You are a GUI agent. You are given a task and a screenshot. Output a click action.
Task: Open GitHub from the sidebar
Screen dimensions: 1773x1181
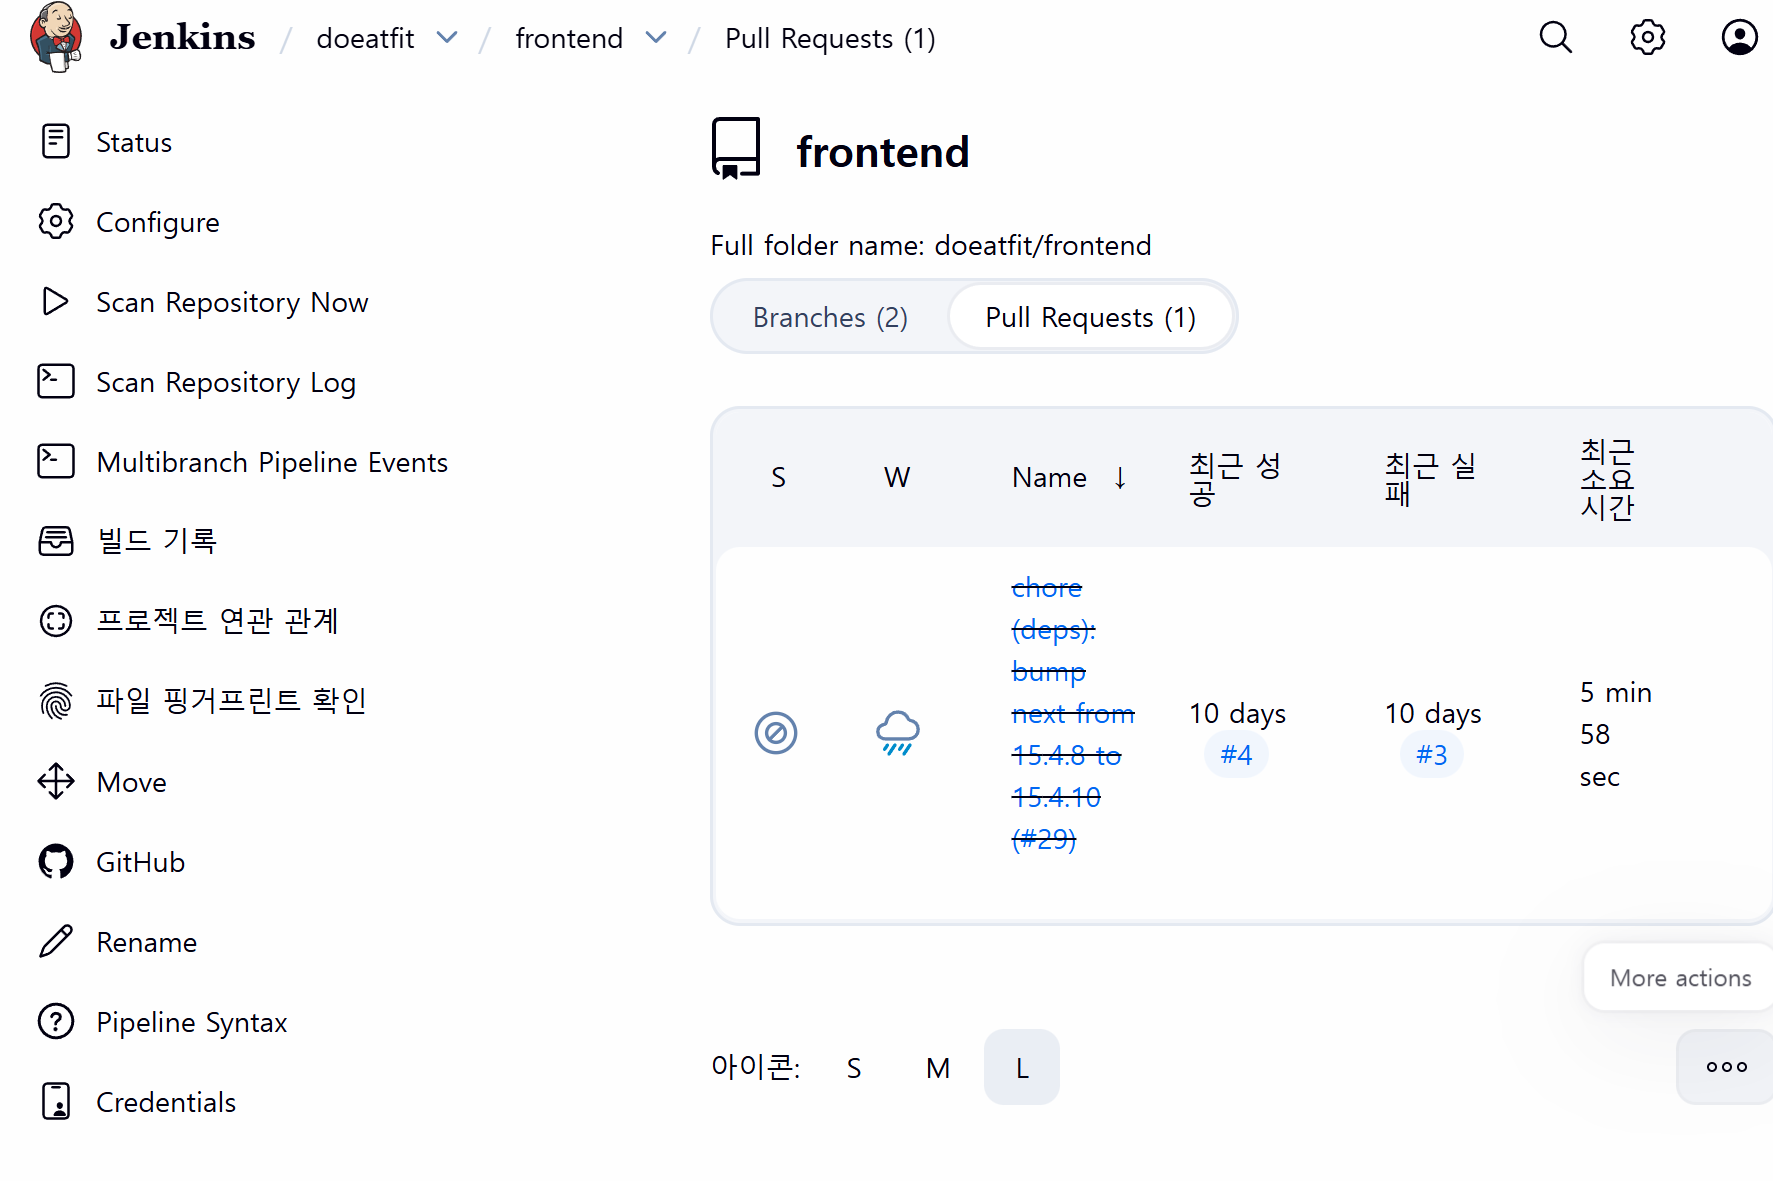140,862
